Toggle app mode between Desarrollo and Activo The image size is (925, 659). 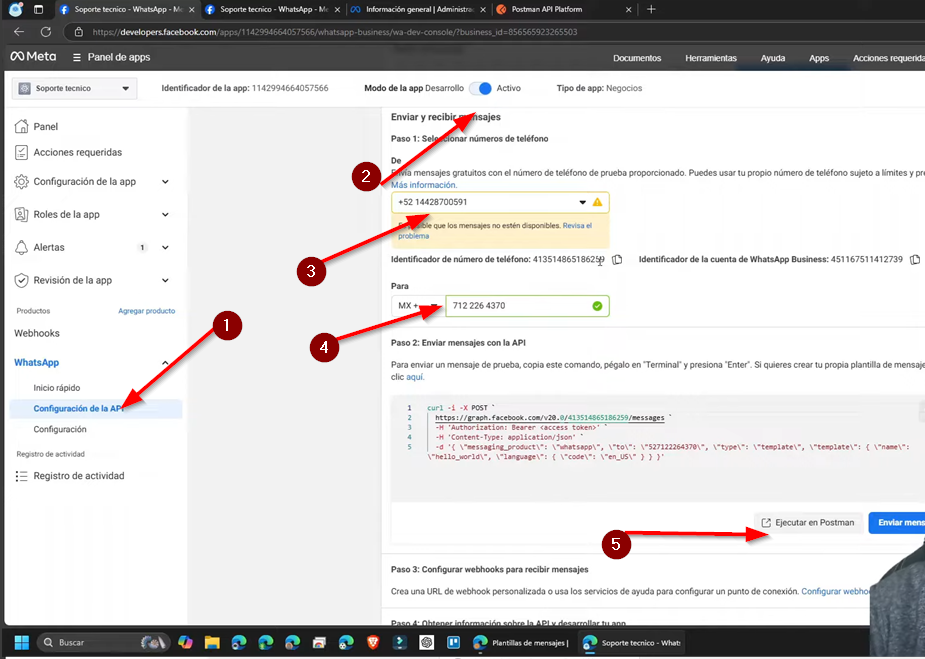tap(481, 88)
